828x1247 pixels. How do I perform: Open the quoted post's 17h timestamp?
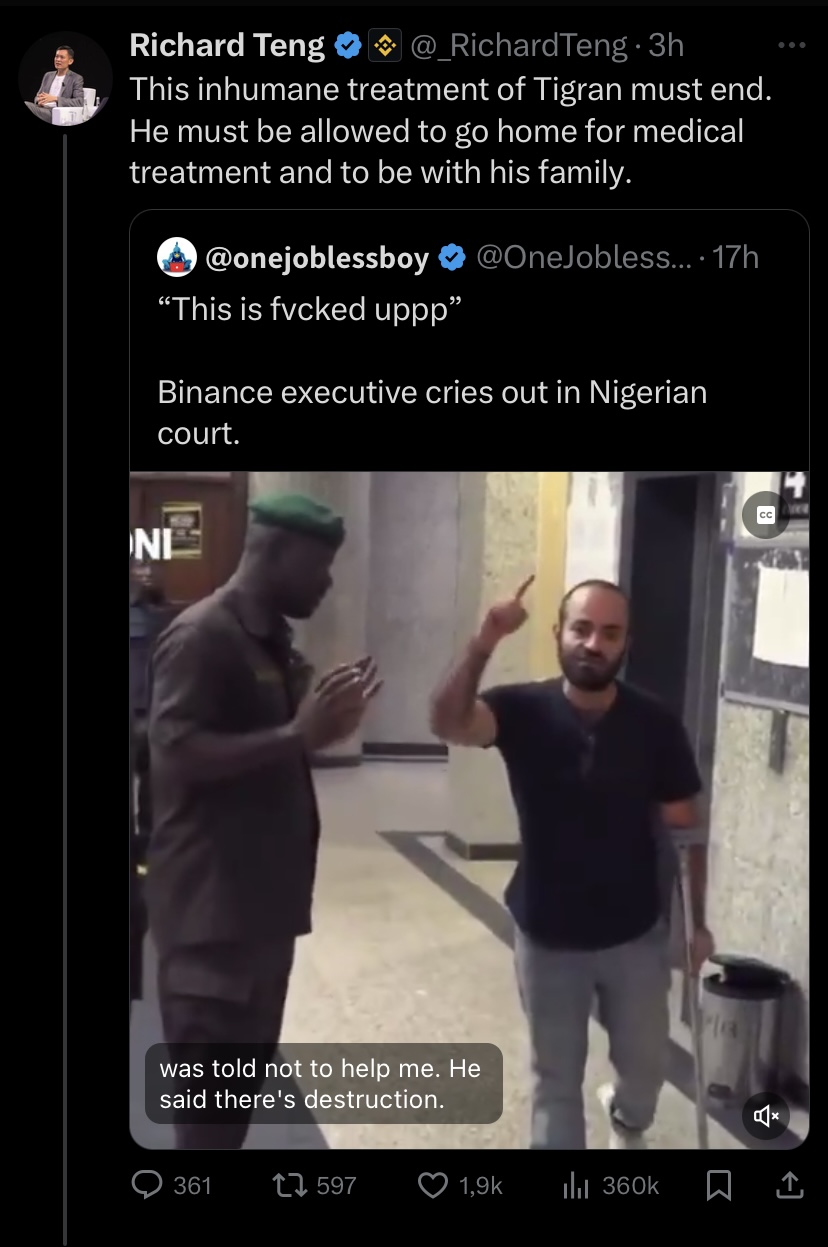coord(736,258)
